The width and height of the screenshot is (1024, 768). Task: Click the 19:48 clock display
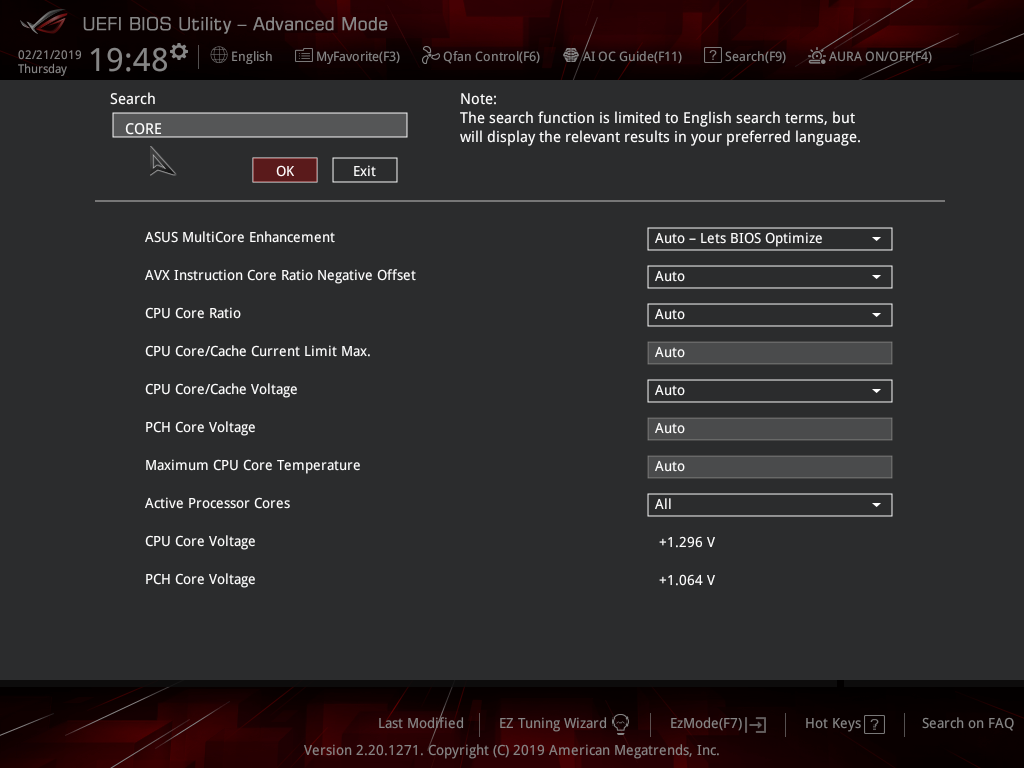click(129, 59)
